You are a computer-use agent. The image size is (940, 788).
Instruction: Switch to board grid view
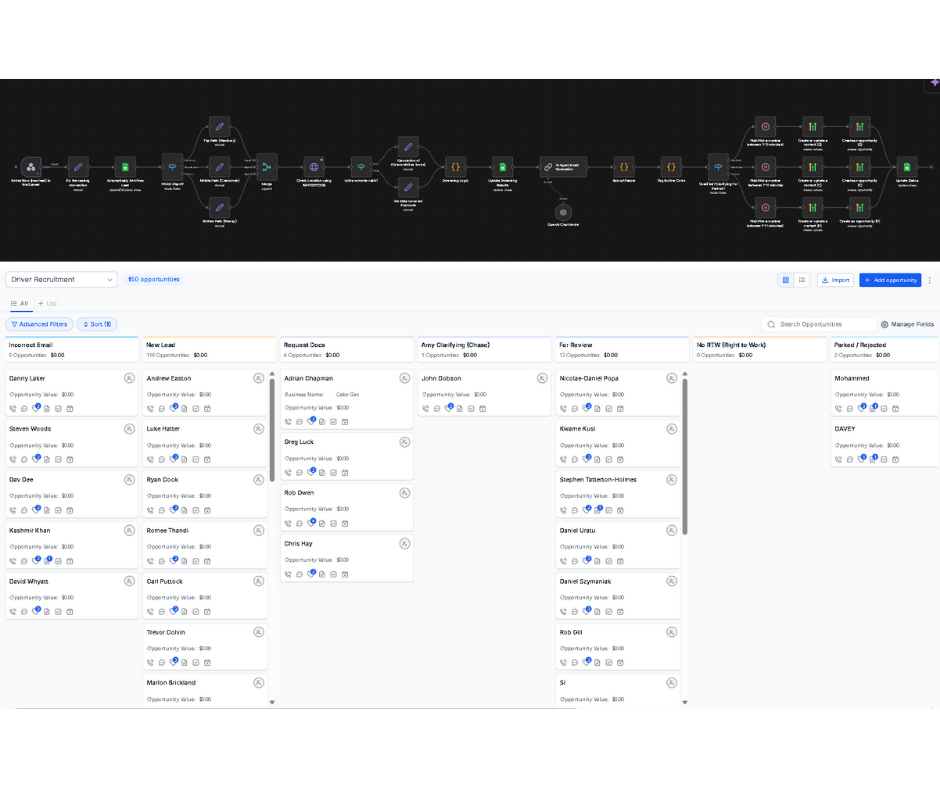coord(786,280)
